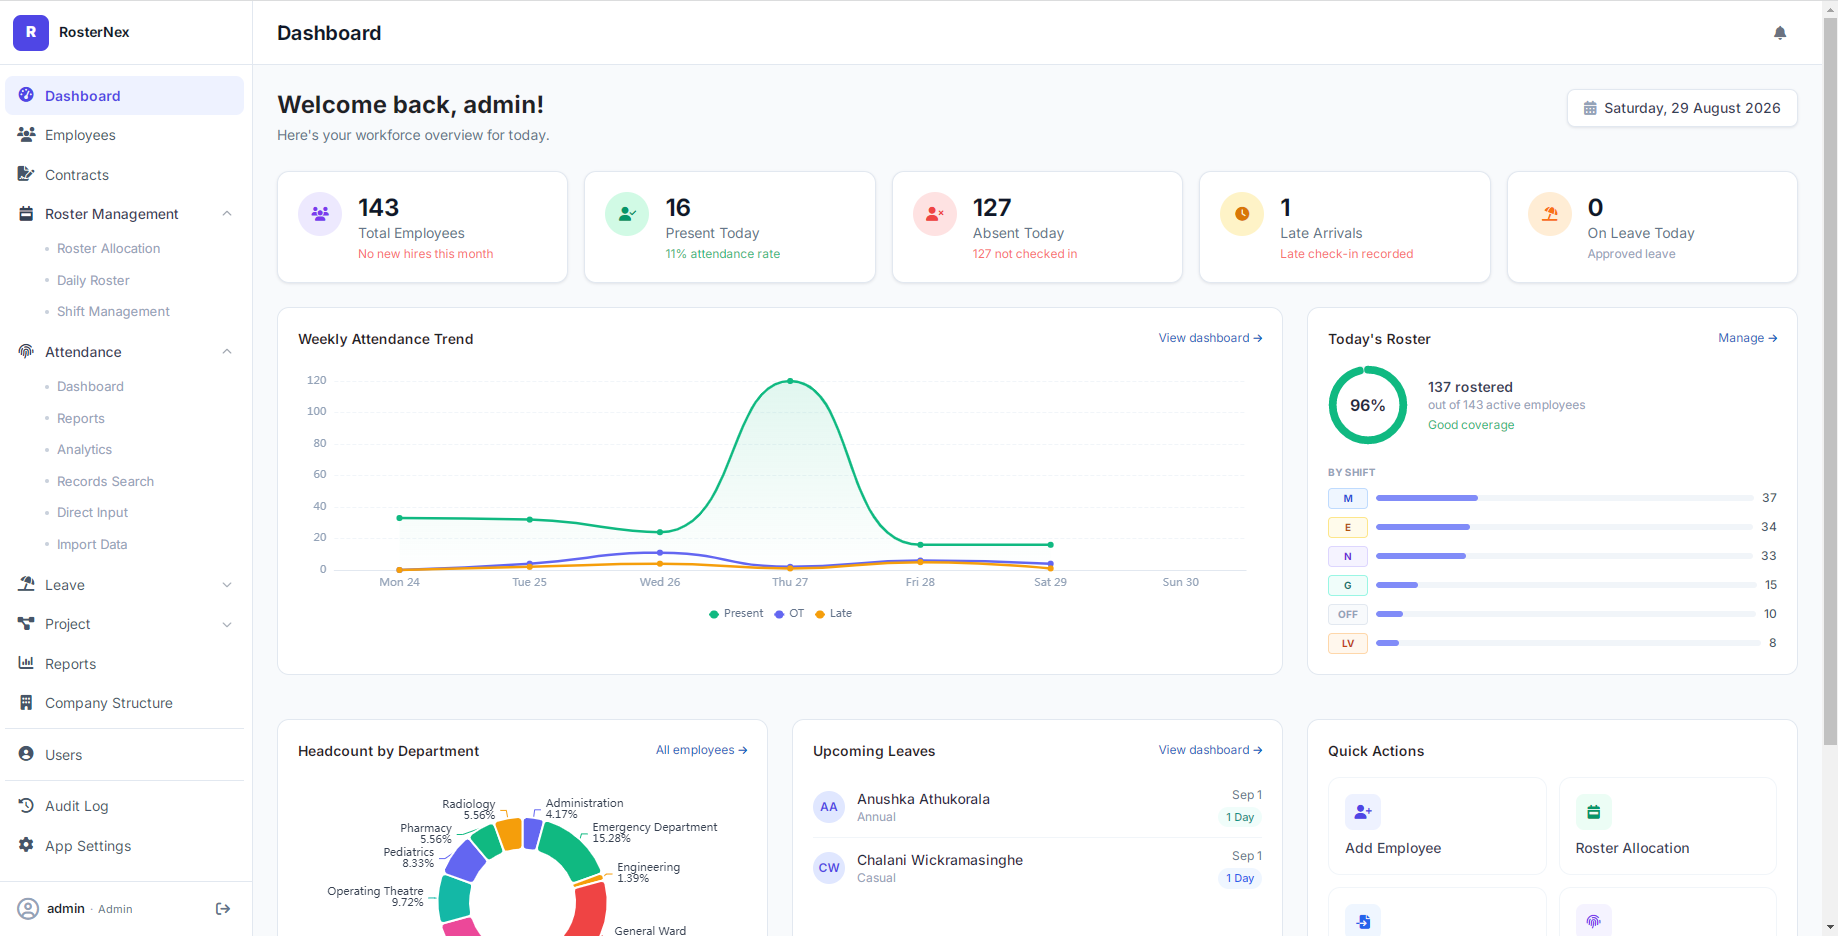This screenshot has height=936, width=1838.
Task: Click the Dashboard gauge icon in sidebar
Action: pyautogui.click(x=26, y=95)
